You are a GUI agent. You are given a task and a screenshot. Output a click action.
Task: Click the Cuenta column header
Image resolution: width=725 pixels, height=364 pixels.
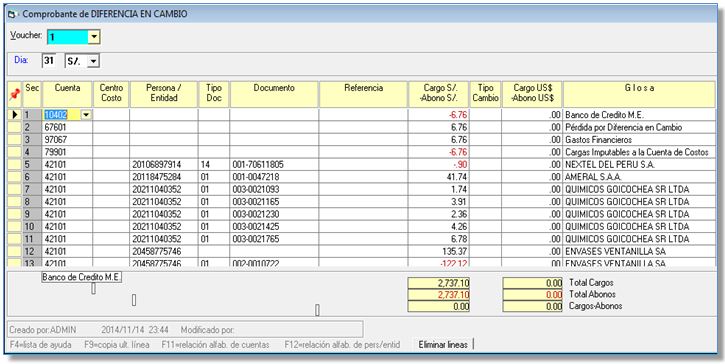[67, 94]
